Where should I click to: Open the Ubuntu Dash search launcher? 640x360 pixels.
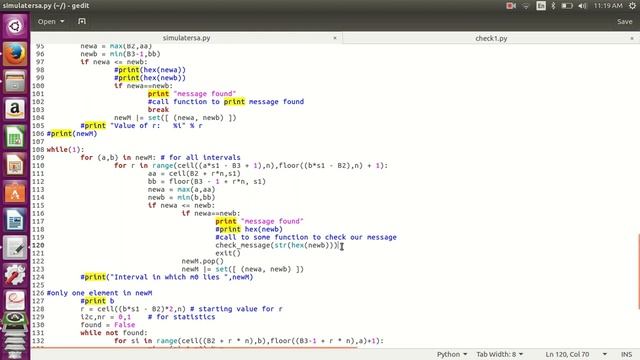[15, 27]
